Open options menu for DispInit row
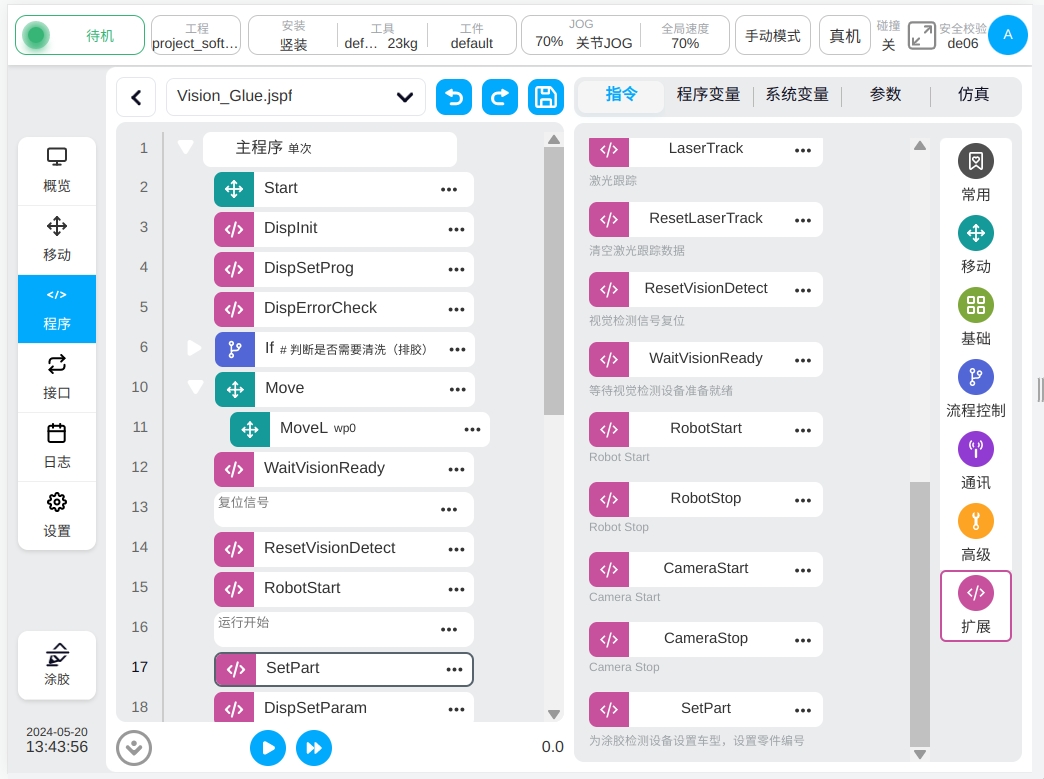 tap(456, 229)
